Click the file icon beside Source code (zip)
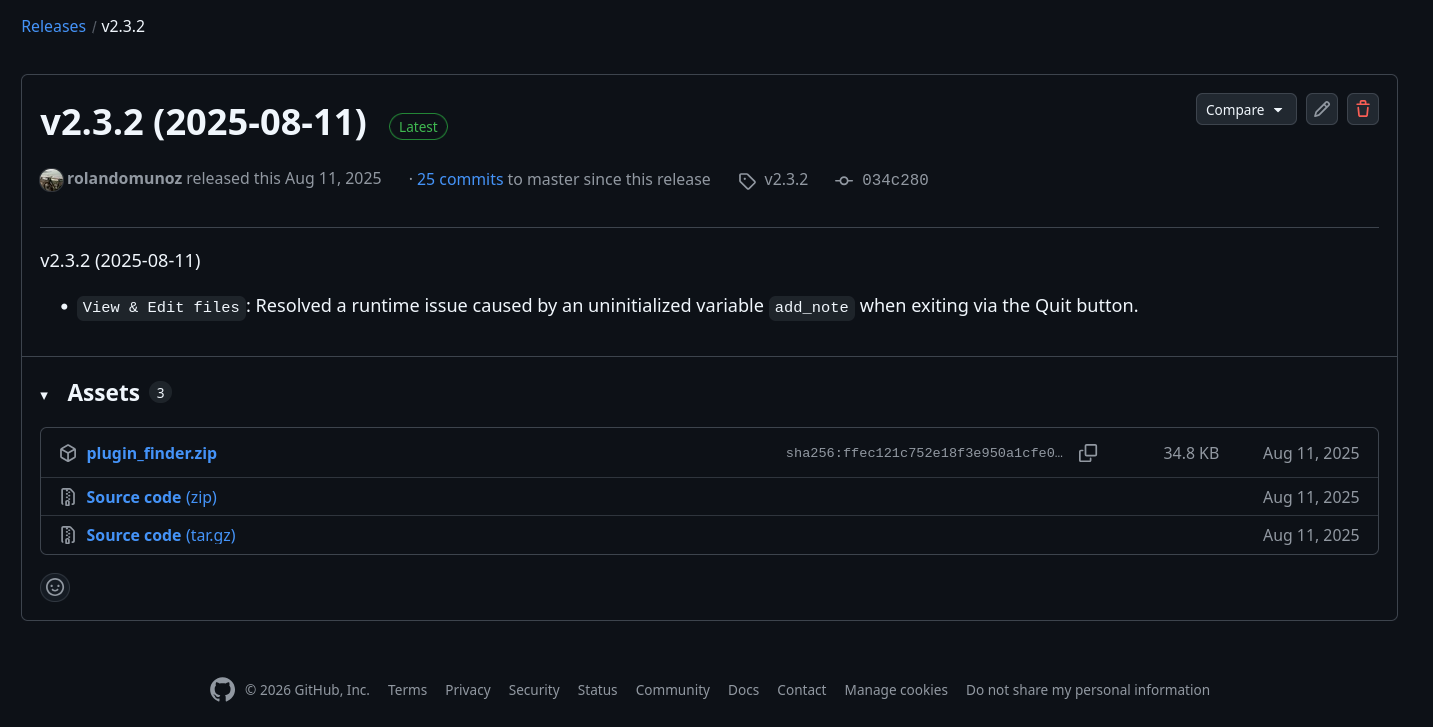This screenshot has height=727, width=1433. point(68,497)
